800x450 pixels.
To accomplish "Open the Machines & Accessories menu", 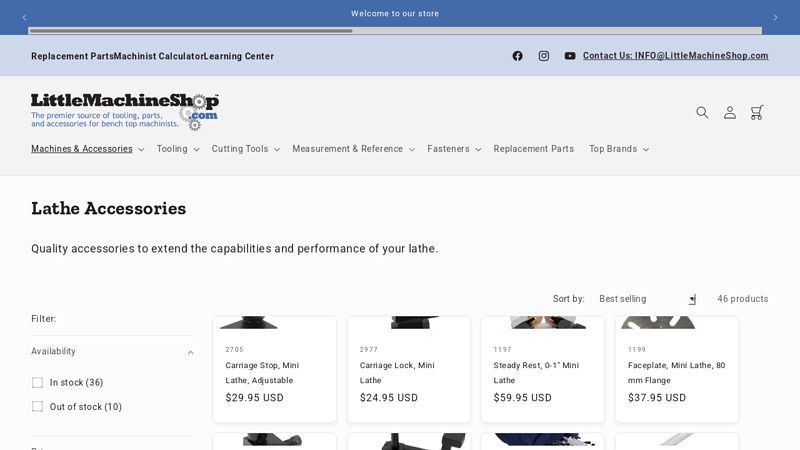I will (x=87, y=149).
